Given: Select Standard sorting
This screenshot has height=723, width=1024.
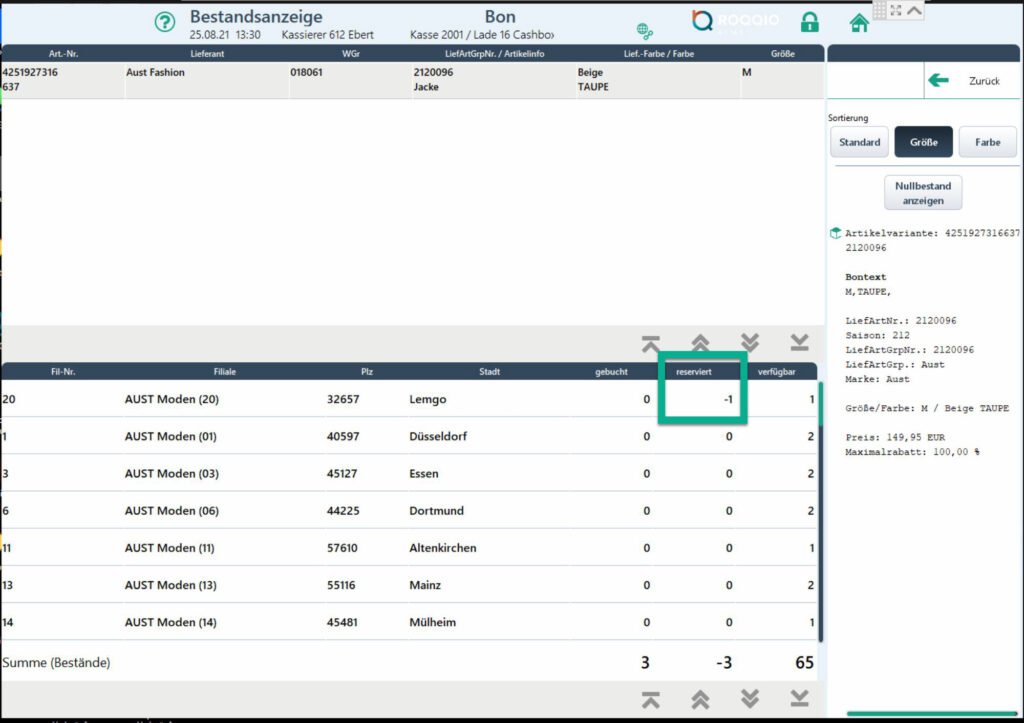Looking at the screenshot, I should pos(859,142).
